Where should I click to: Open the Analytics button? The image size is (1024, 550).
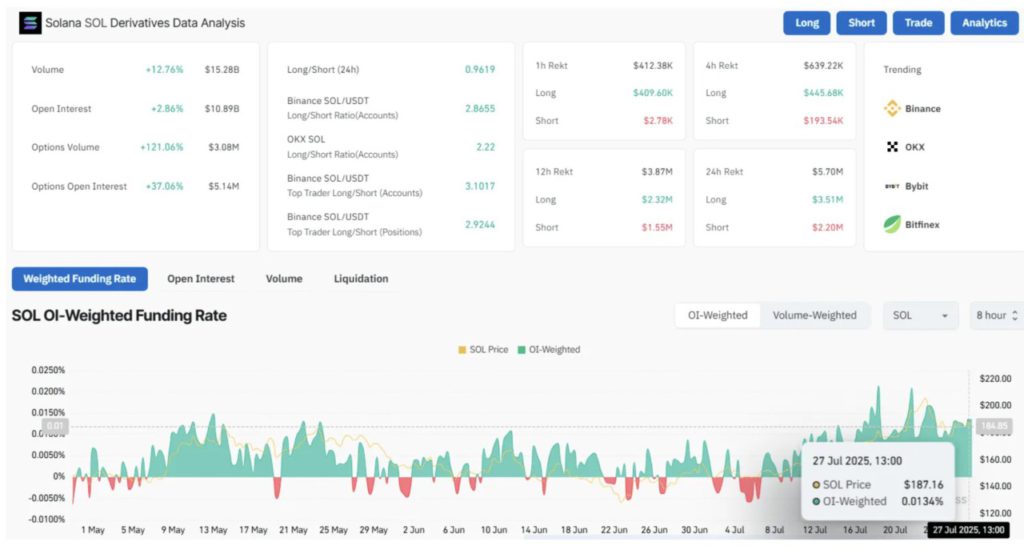[x=984, y=23]
